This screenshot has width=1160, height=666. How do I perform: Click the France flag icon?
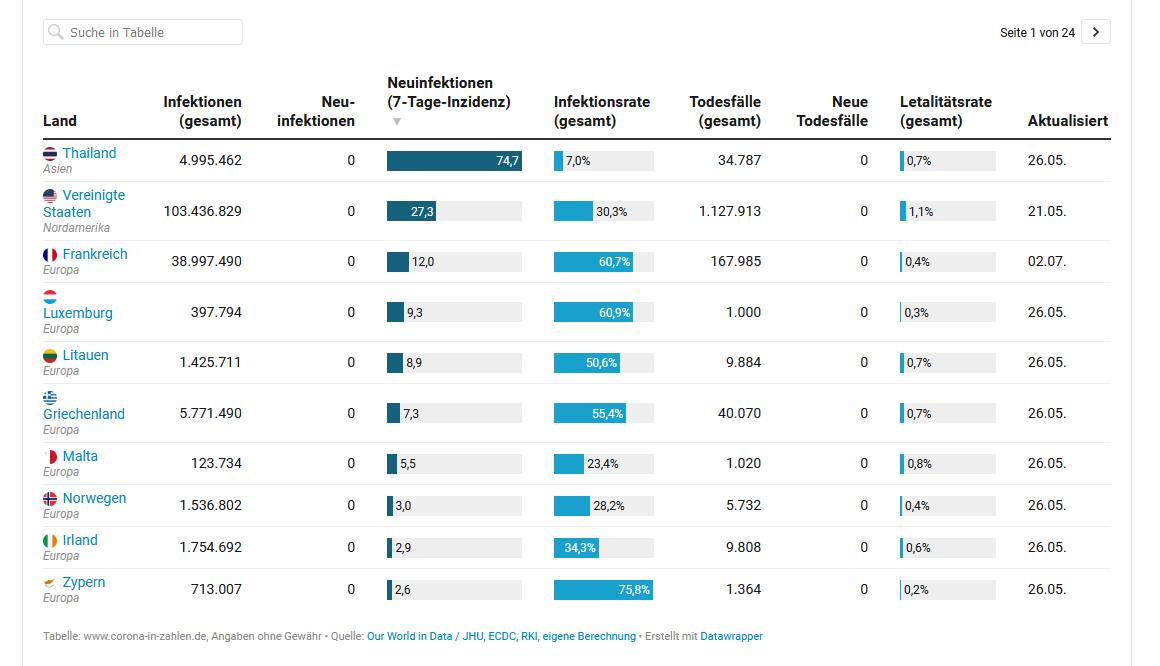[x=50, y=255]
